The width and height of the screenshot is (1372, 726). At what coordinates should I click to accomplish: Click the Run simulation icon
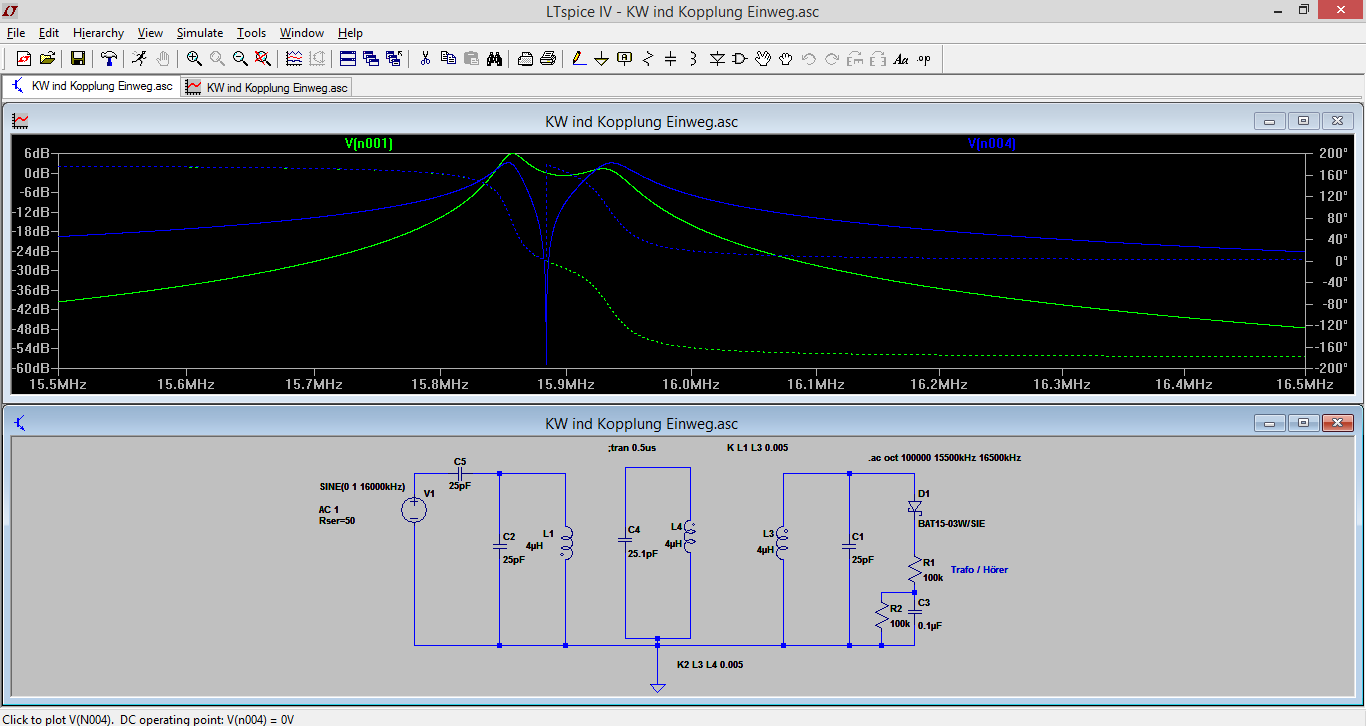[139, 59]
